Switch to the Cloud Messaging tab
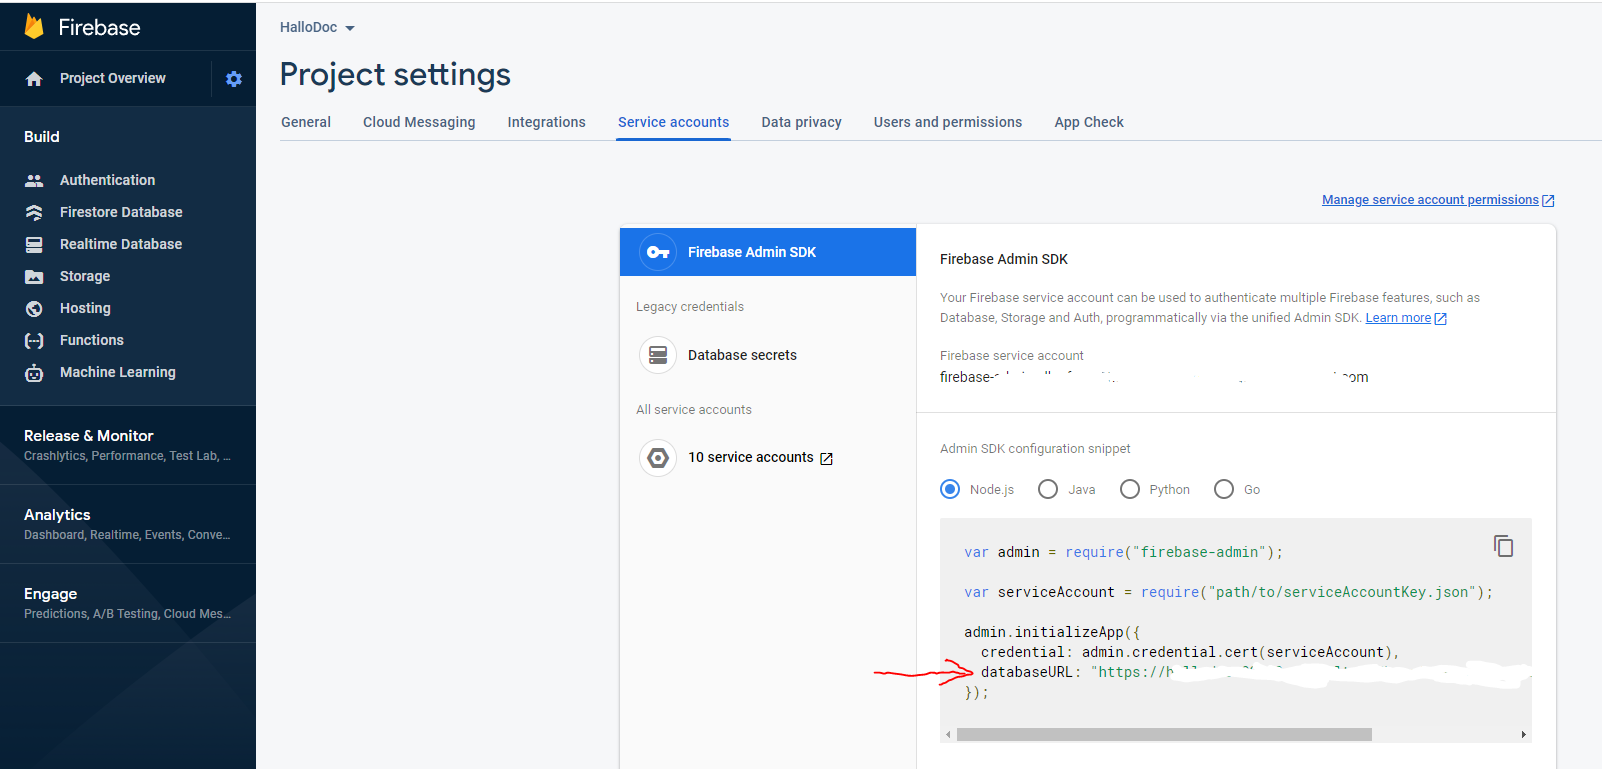The width and height of the screenshot is (1602, 769). (x=419, y=122)
